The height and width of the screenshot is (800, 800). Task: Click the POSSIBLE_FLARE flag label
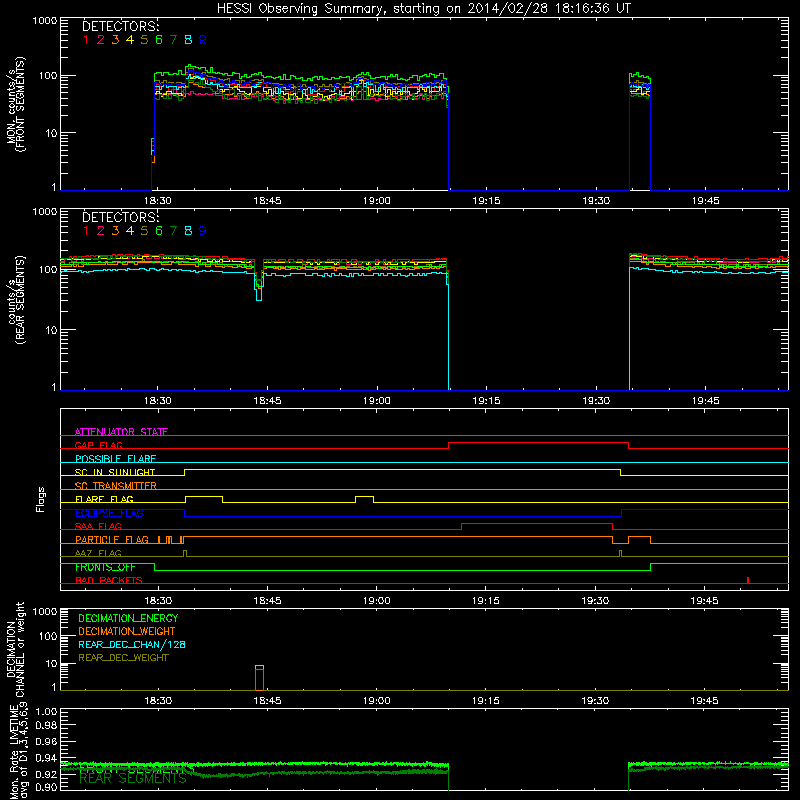115,459
